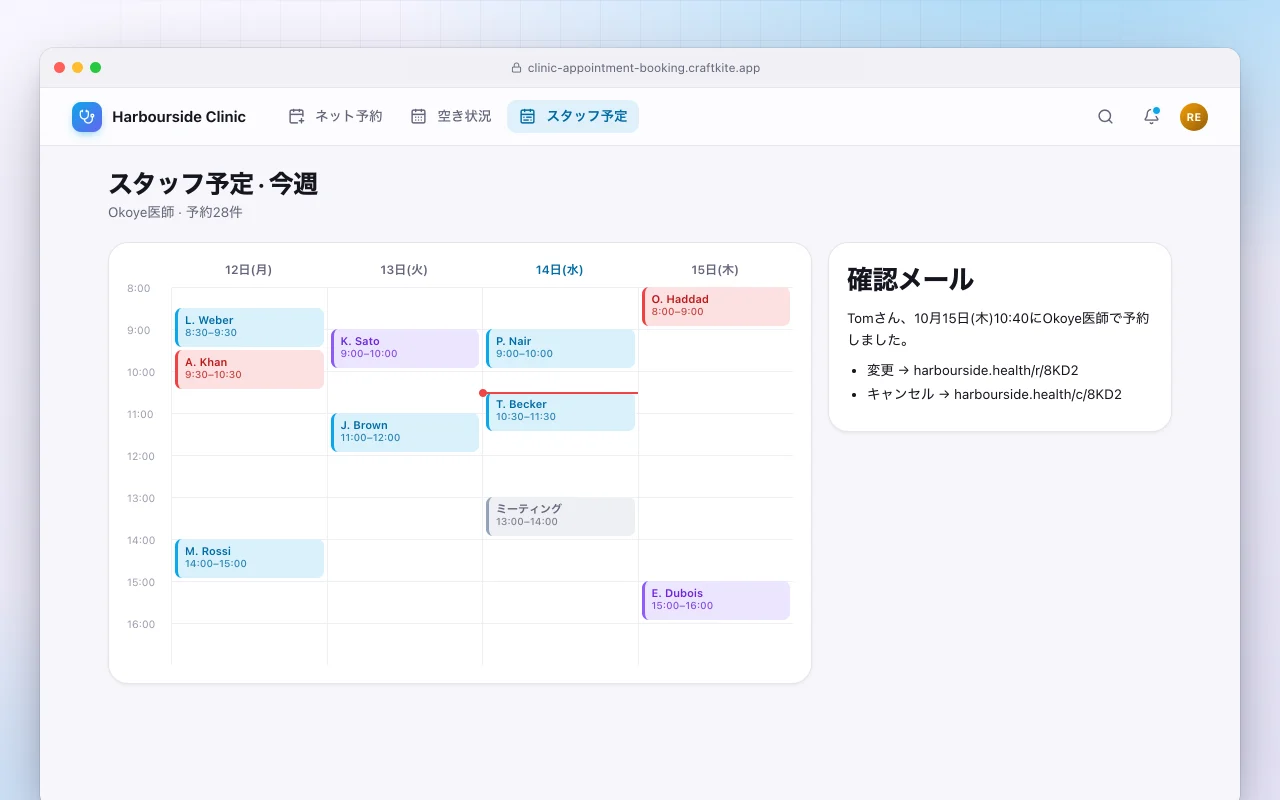1280x800 pixels.
Task: Open P. Nair 9:00–10:00 appointment
Action: point(560,348)
